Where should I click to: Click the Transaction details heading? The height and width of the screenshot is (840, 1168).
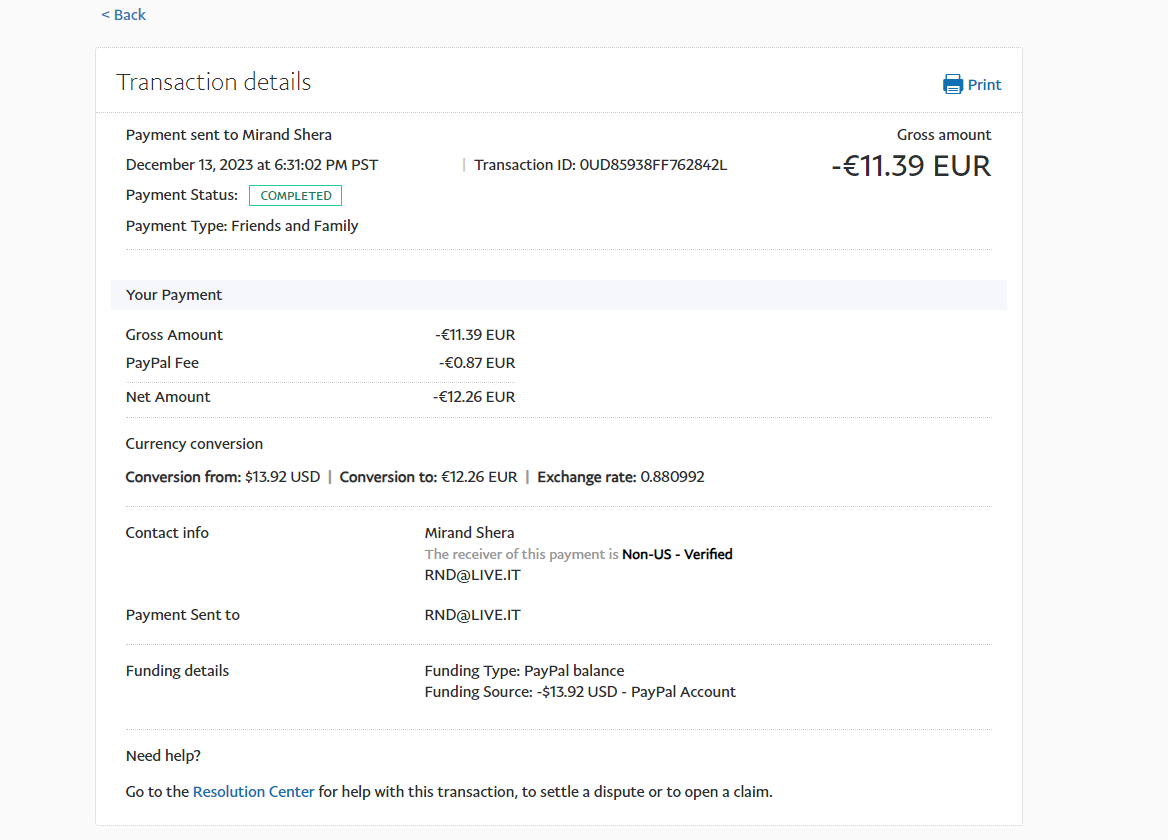pyautogui.click(x=214, y=82)
